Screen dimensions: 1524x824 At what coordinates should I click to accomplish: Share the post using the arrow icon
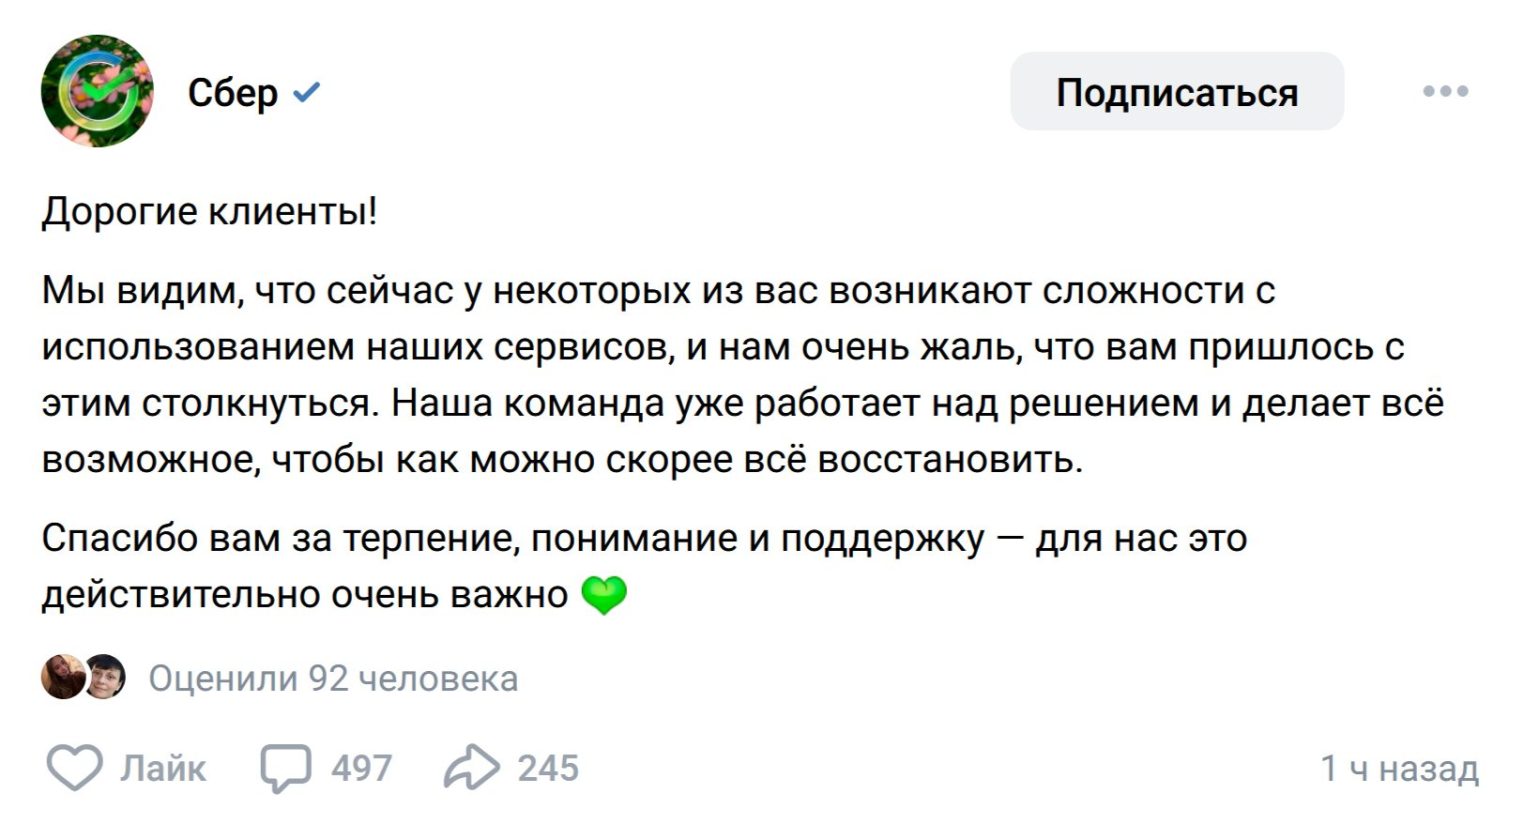pos(472,768)
